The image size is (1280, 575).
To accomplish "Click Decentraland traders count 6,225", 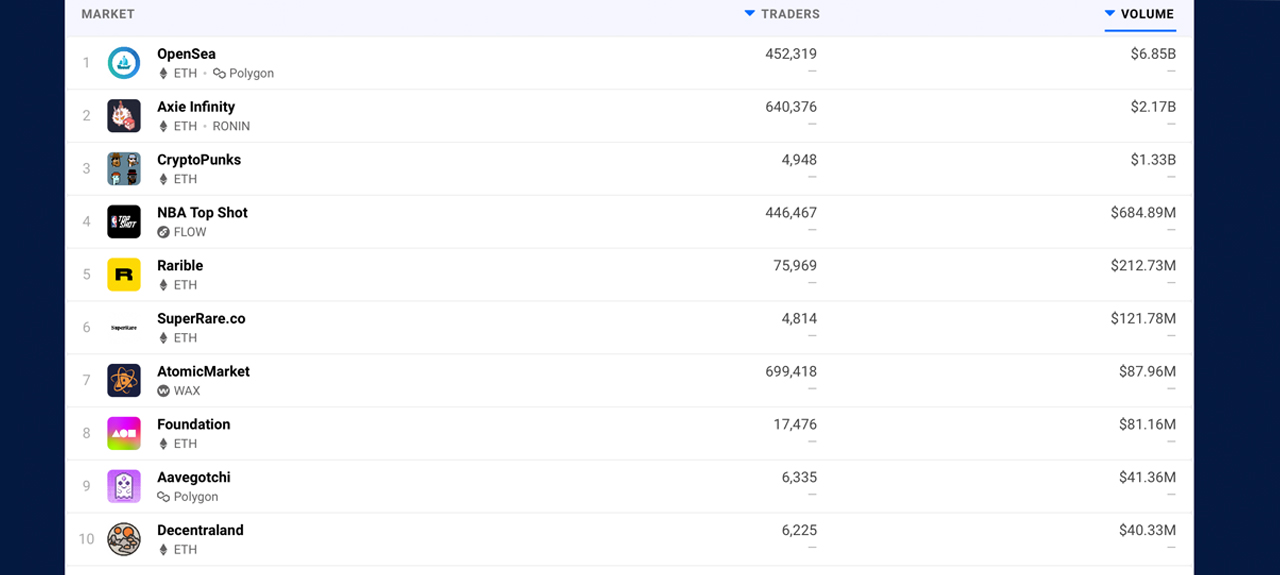I will click(799, 531).
